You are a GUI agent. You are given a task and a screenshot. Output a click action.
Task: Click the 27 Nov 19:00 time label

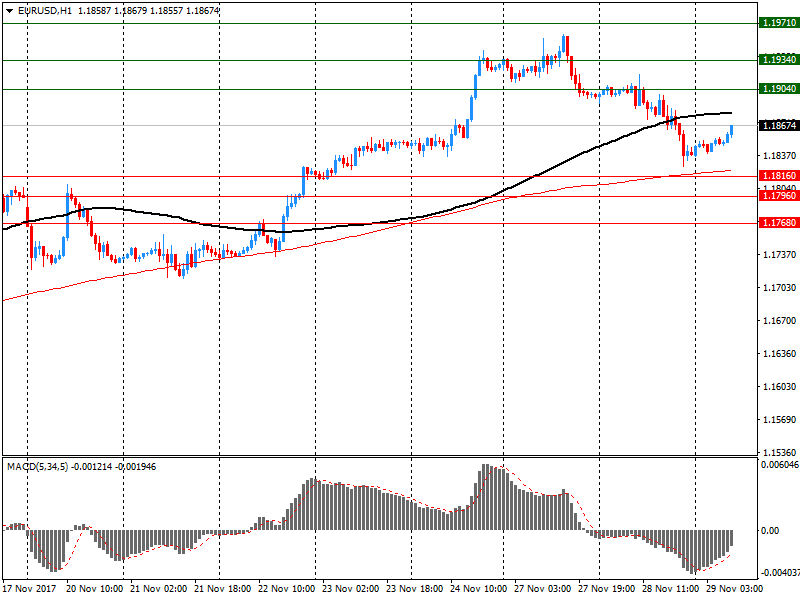(x=607, y=589)
